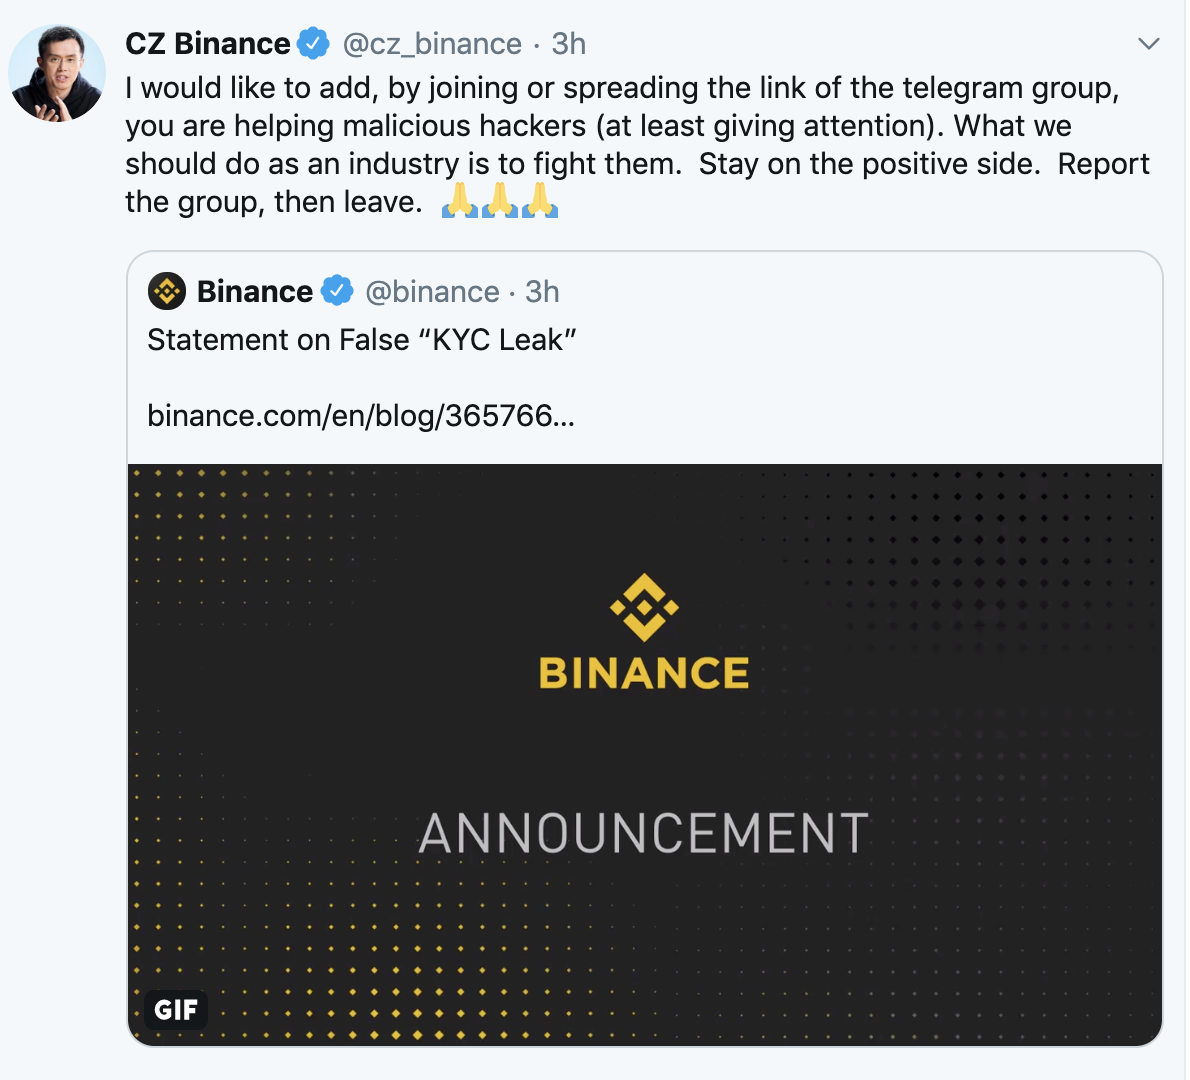
Task: Click the quoted tweet's 3h timestamp
Action: click(542, 291)
